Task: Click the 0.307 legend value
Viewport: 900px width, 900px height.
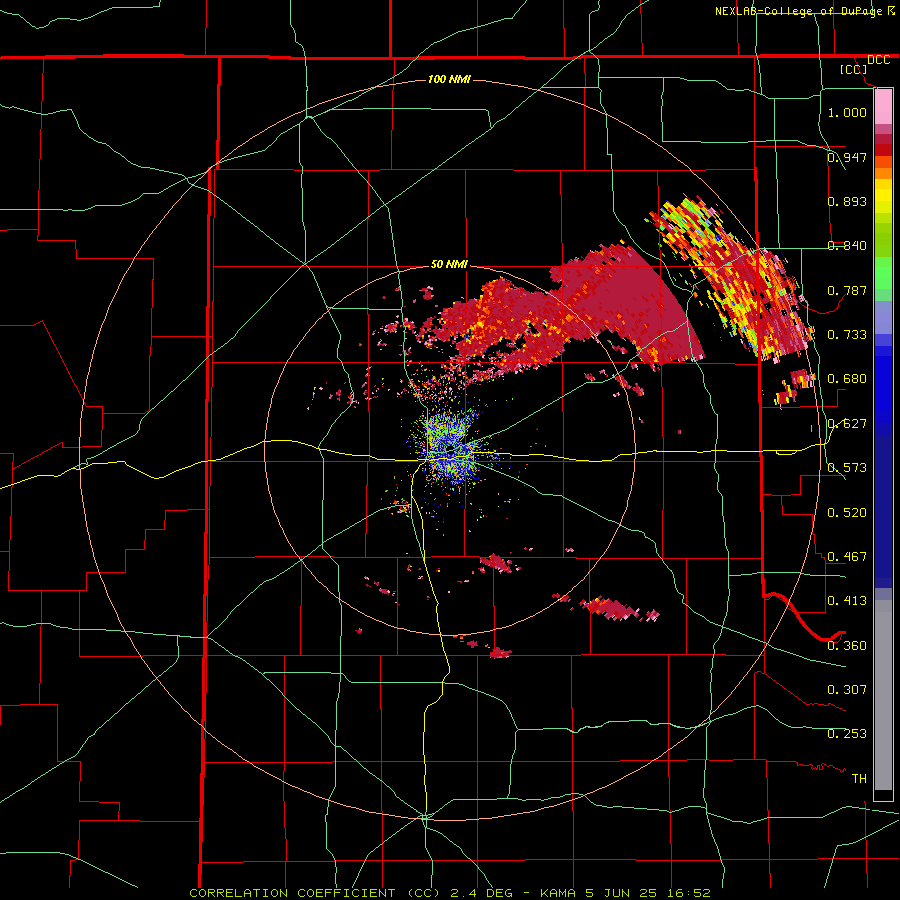Action: 847,689
